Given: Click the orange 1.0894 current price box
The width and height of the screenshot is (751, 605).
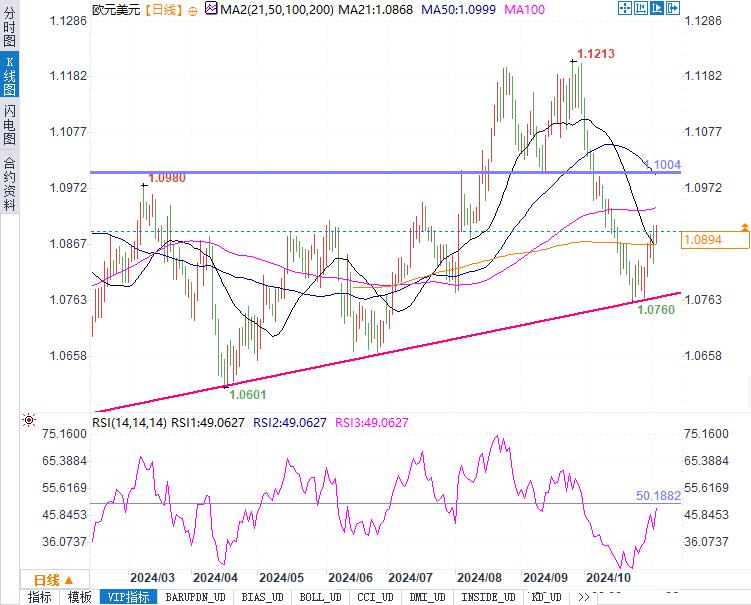Looking at the screenshot, I should [x=715, y=240].
